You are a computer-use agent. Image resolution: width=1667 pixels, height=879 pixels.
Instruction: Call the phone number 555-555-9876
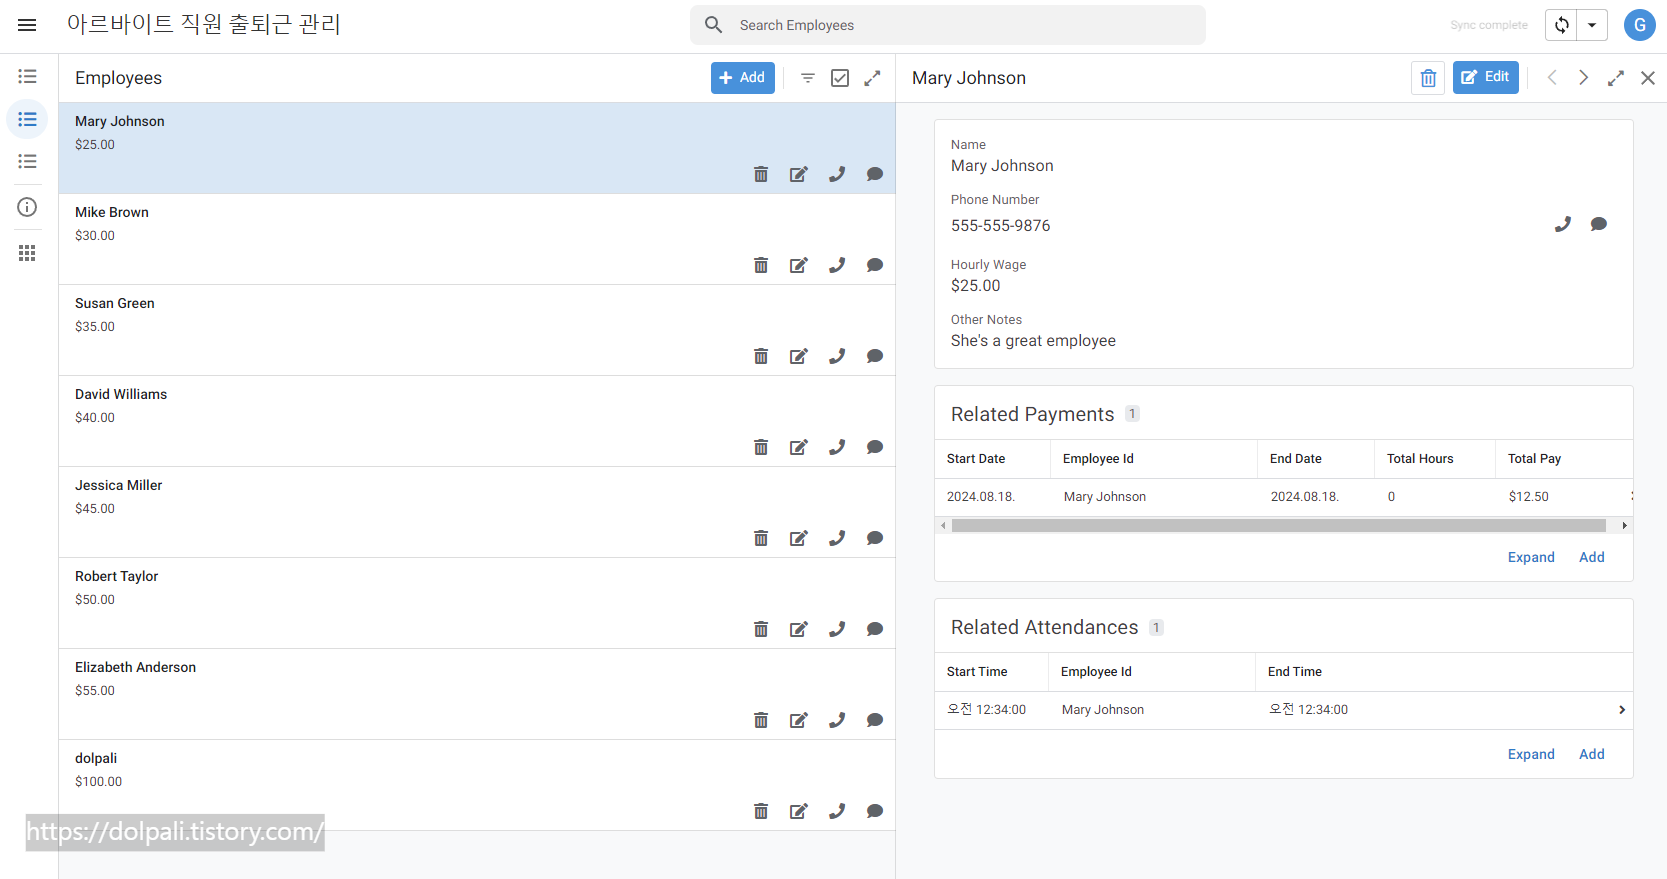pyautogui.click(x=1563, y=224)
